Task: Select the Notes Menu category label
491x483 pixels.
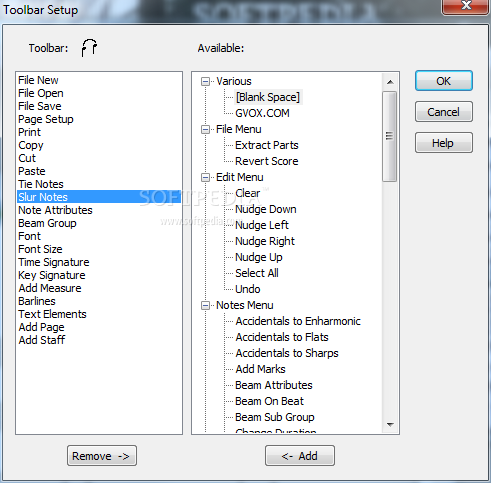Action: [x=245, y=305]
